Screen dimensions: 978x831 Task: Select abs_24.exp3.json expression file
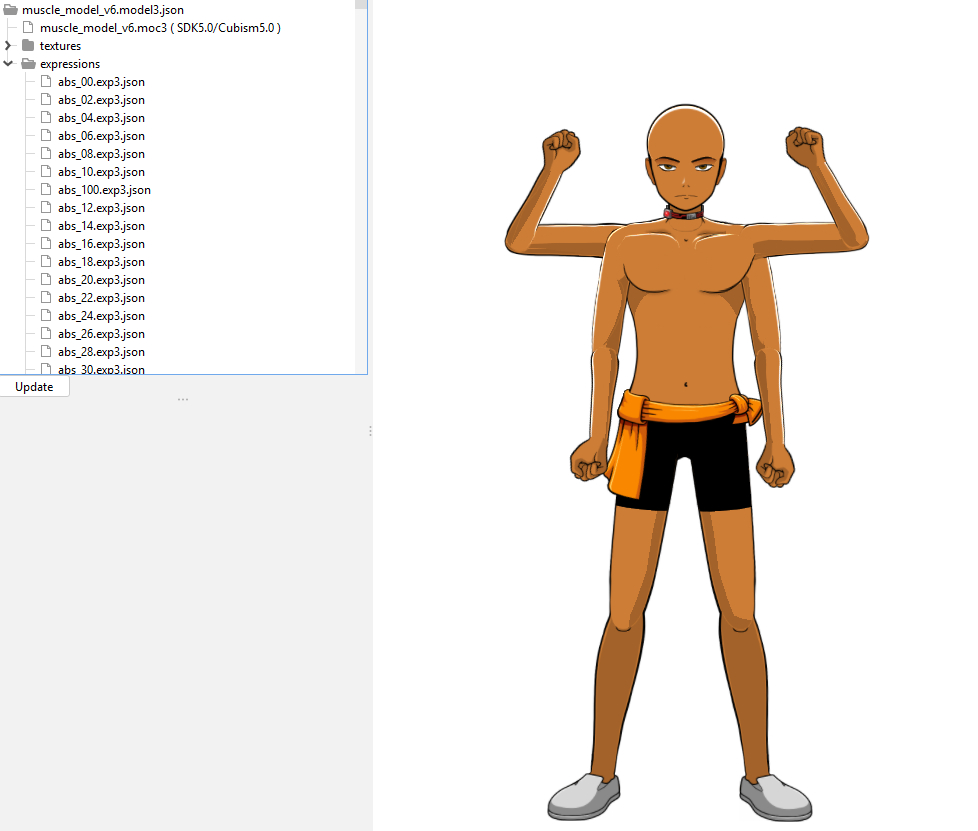pos(101,316)
